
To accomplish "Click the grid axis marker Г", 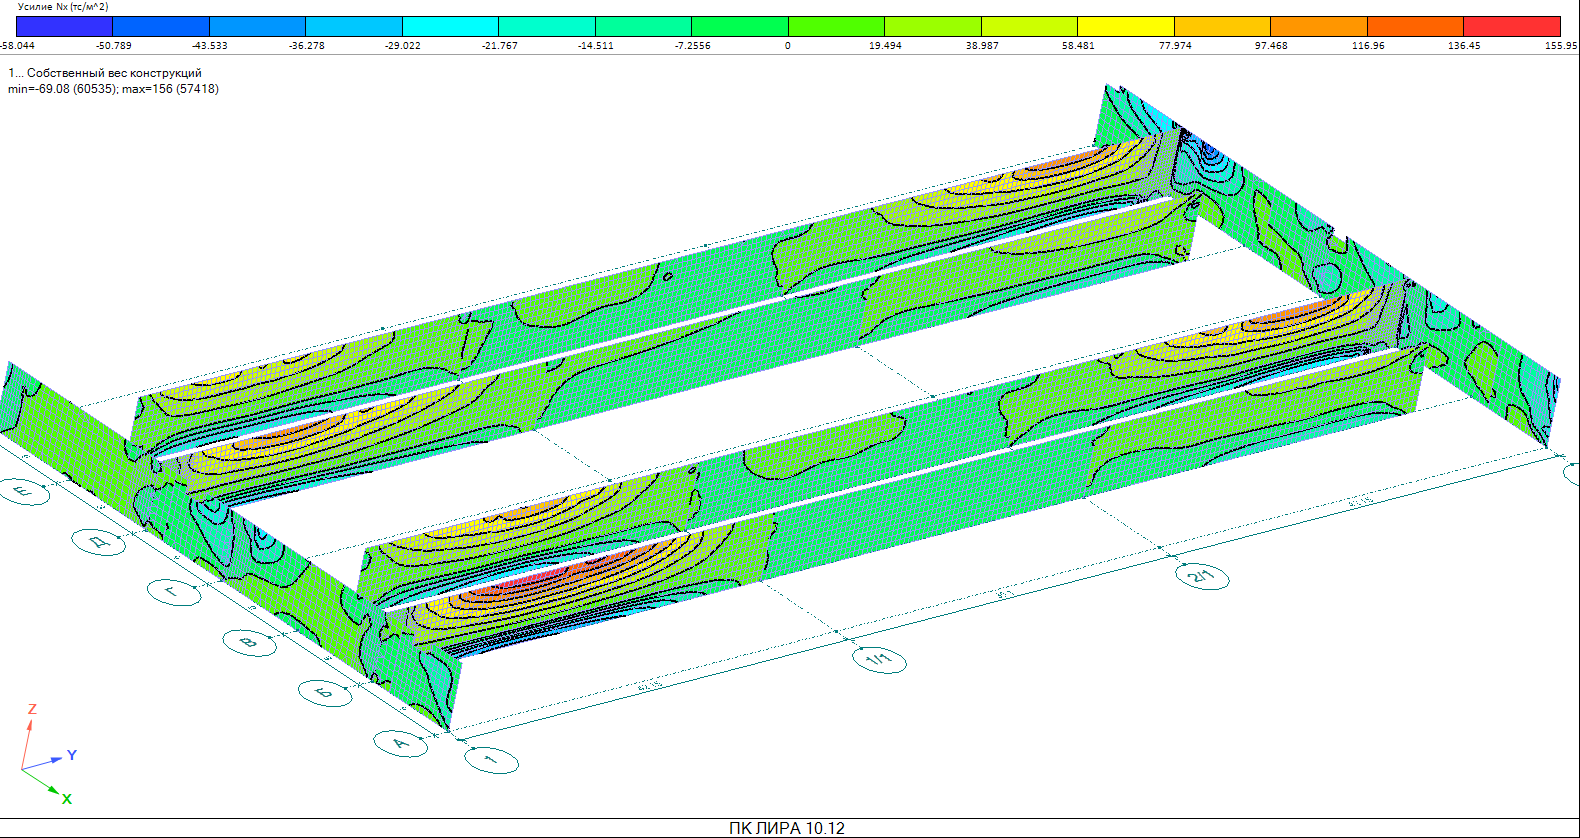I will click(173, 592).
